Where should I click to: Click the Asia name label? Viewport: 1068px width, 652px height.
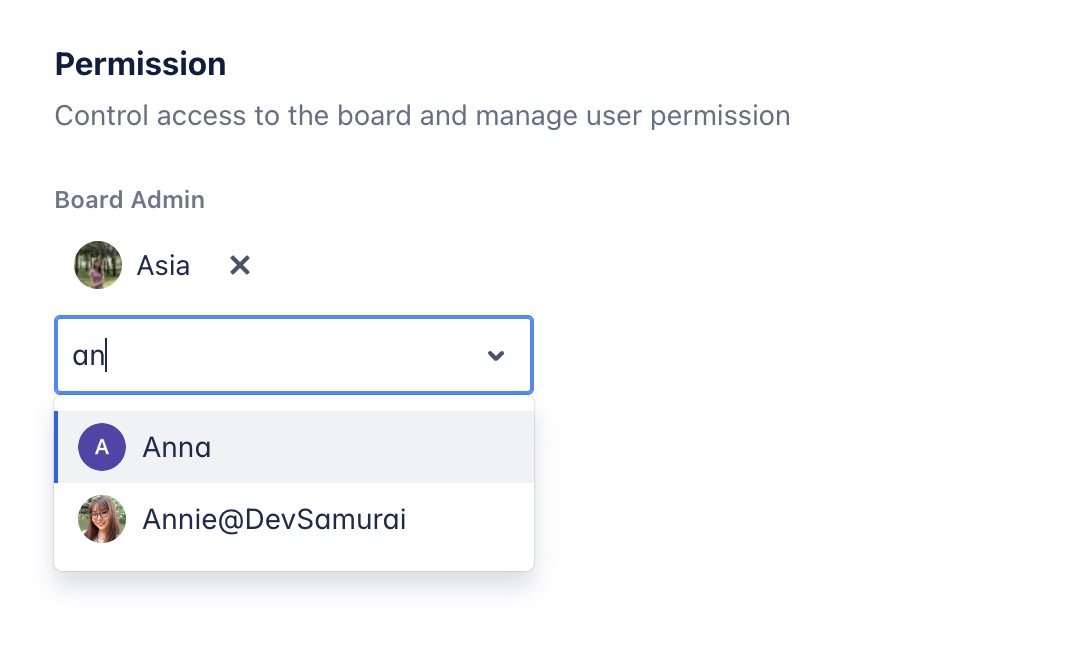163,266
